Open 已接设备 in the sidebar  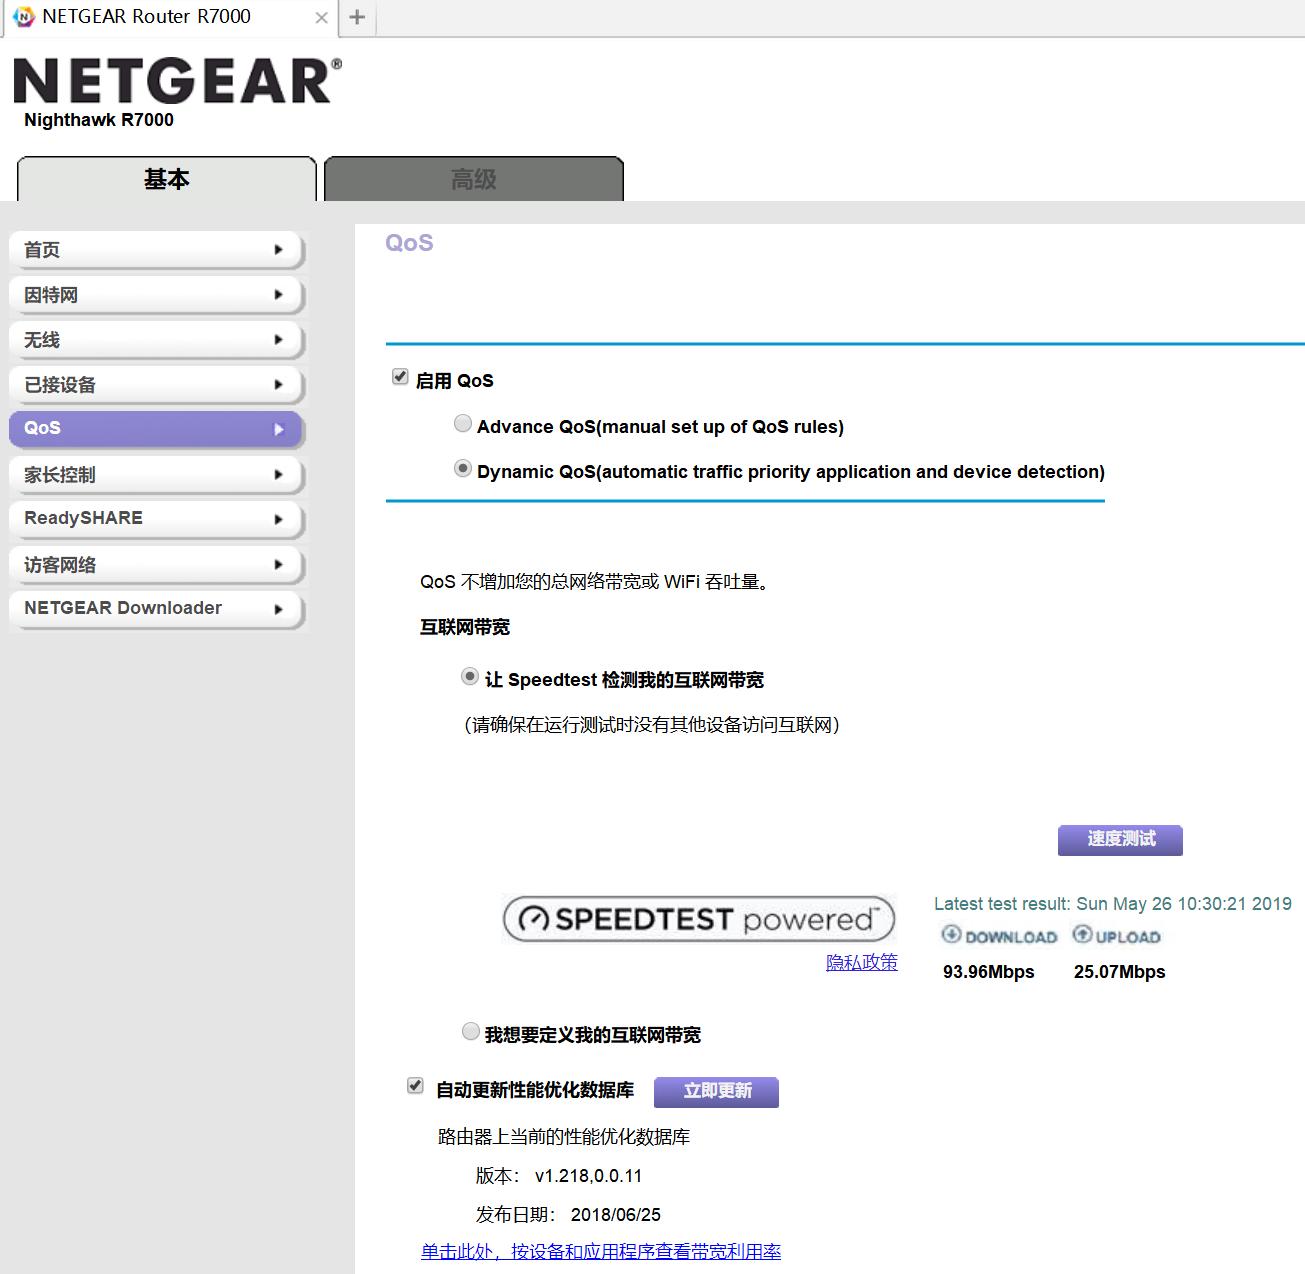pos(156,385)
